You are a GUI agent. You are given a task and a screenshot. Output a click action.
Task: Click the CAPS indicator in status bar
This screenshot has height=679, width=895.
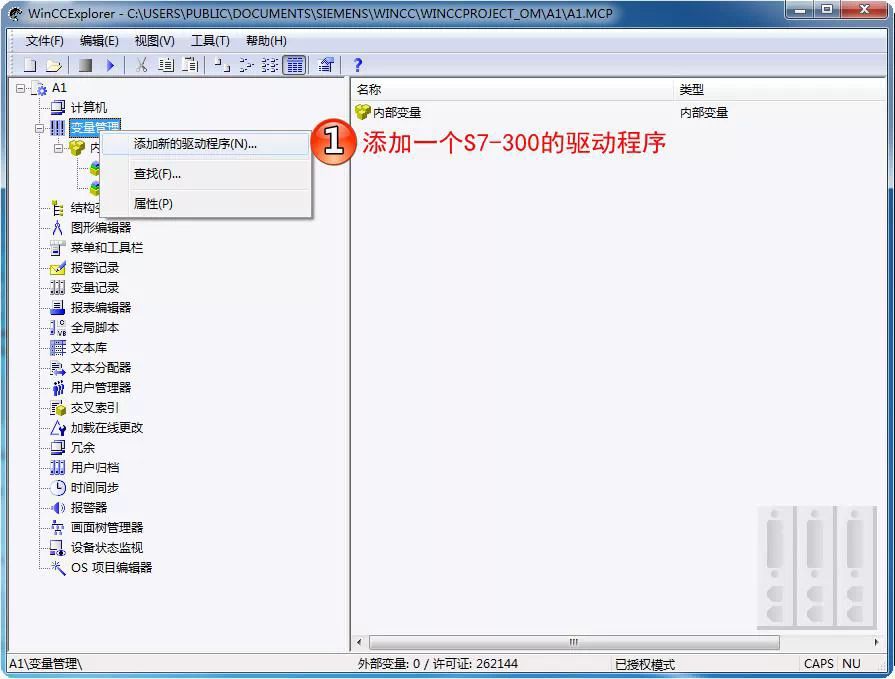[x=819, y=664]
